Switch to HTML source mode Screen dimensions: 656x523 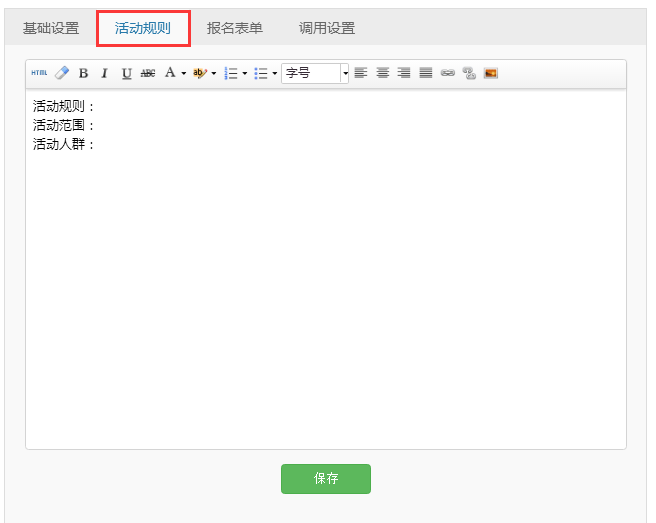coord(39,73)
